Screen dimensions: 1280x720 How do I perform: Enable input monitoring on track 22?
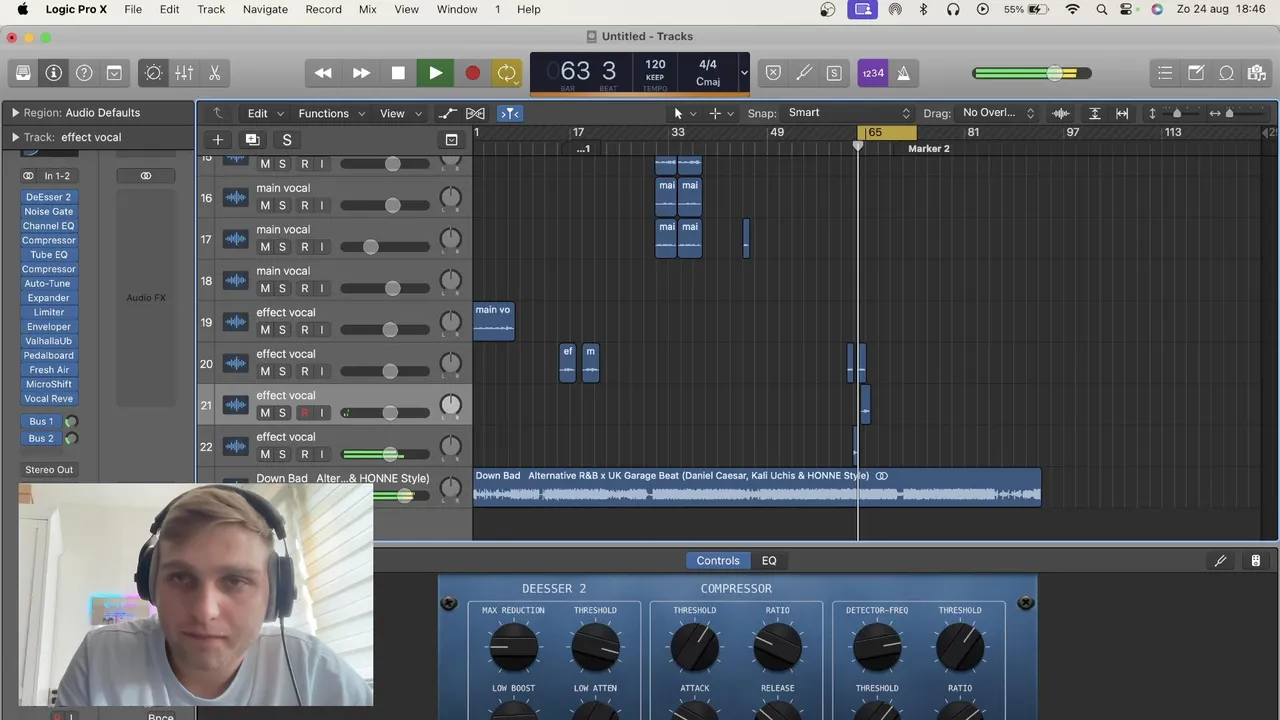point(321,454)
